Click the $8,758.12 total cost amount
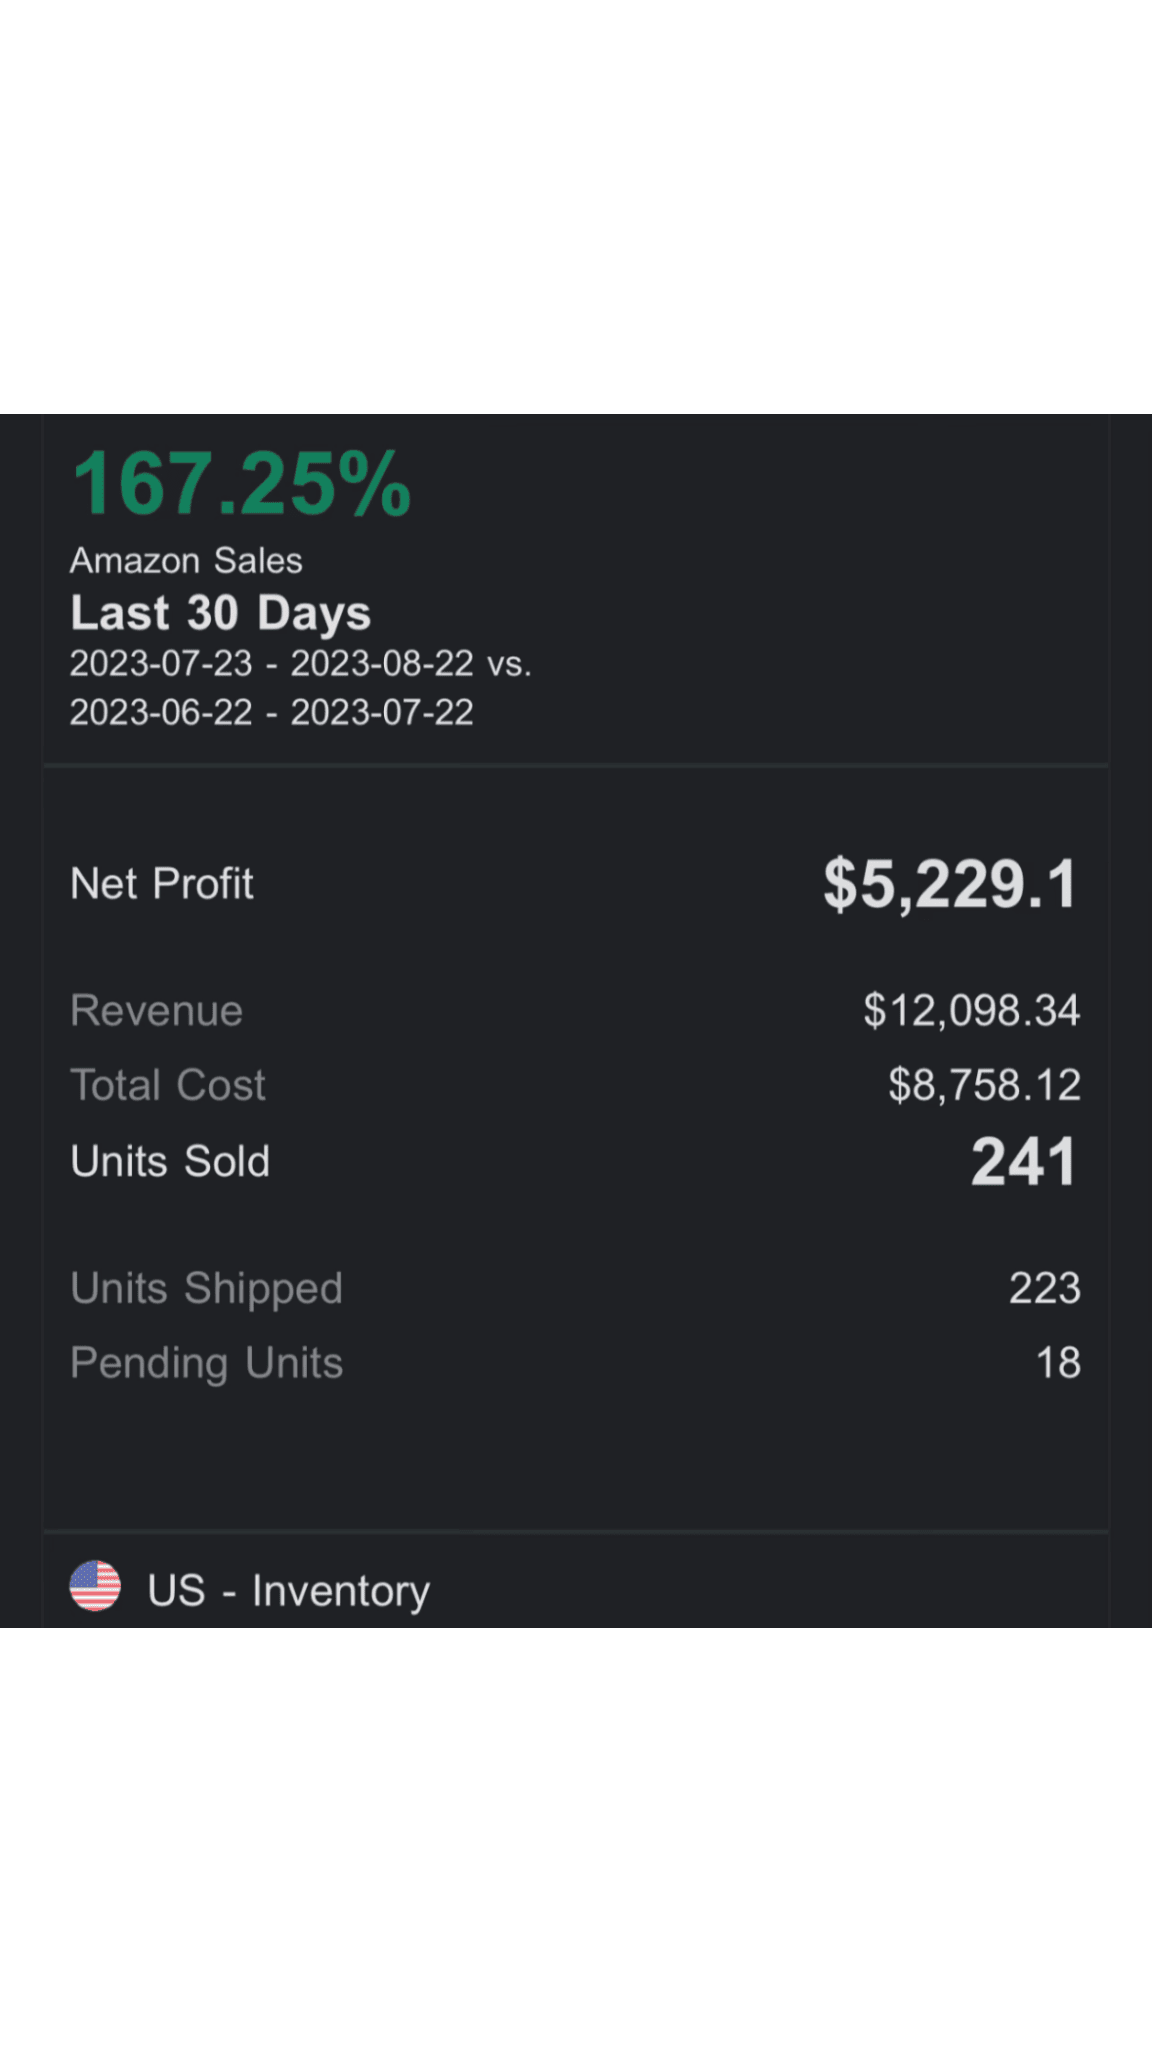 [984, 1085]
